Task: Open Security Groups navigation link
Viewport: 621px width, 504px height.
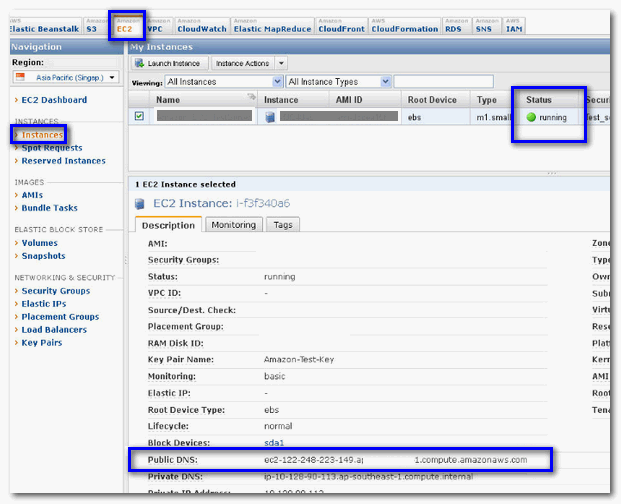Action: click(x=56, y=291)
